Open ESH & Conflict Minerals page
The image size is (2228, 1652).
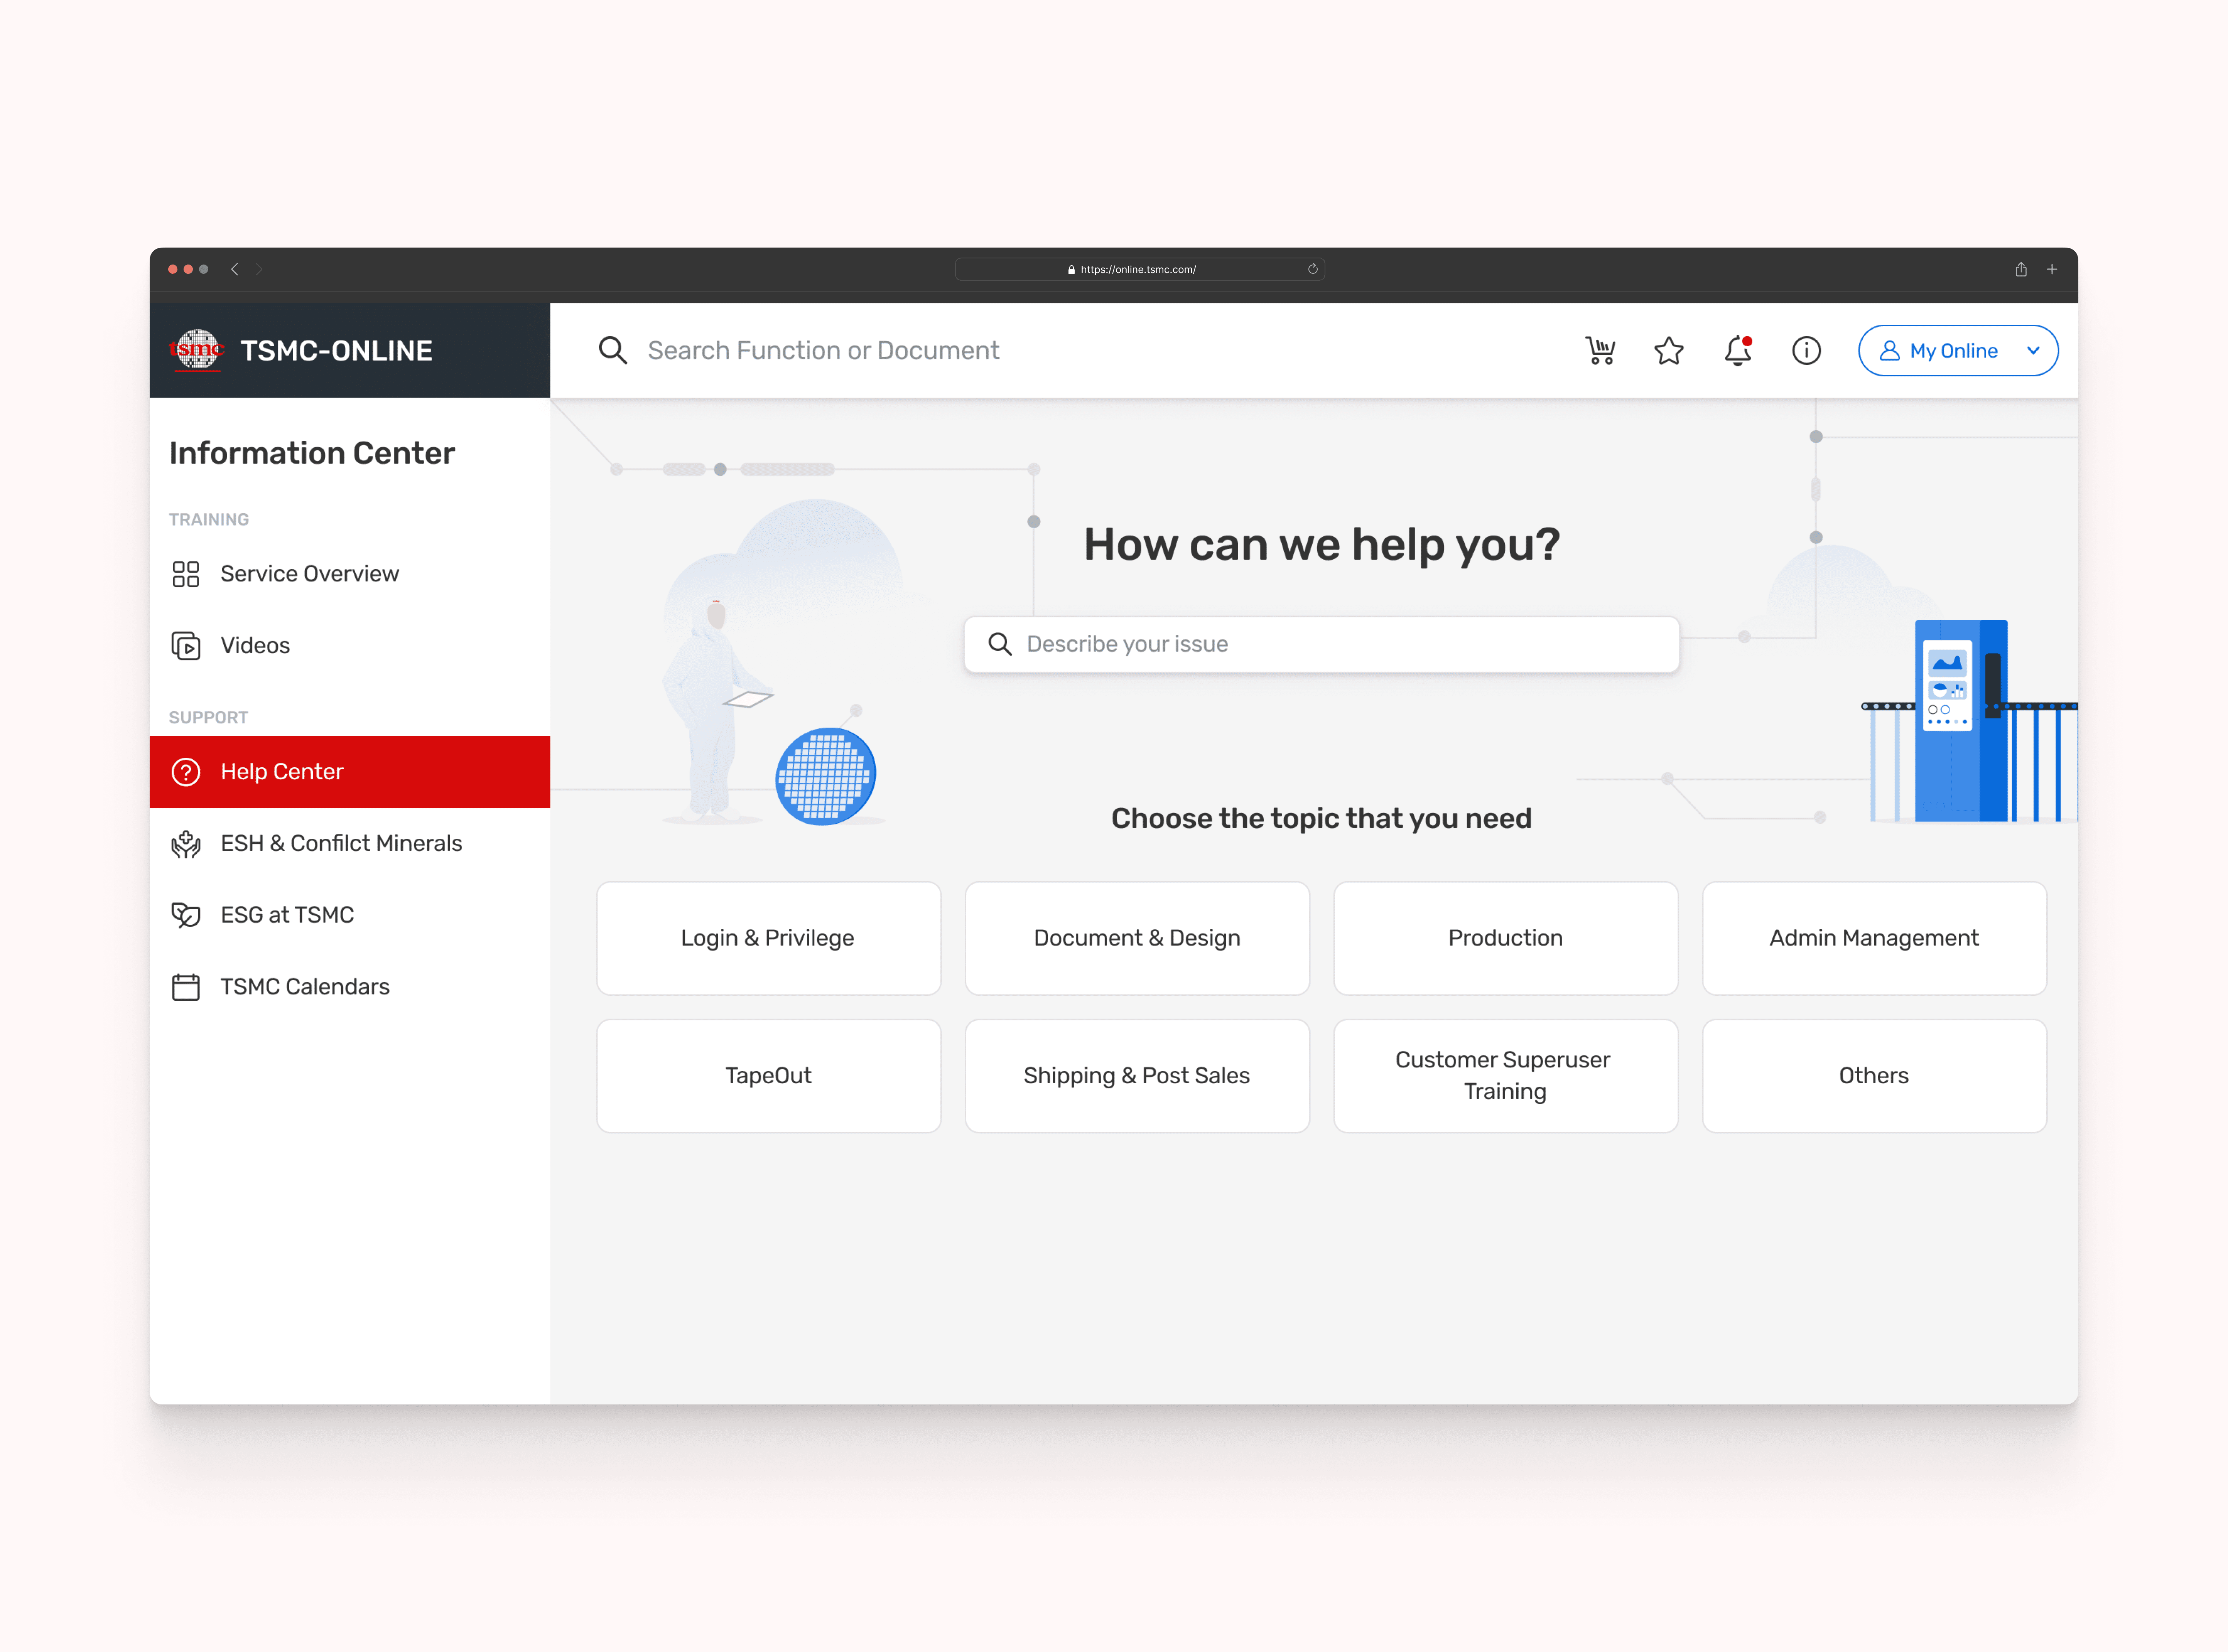pyautogui.click(x=350, y=844)
